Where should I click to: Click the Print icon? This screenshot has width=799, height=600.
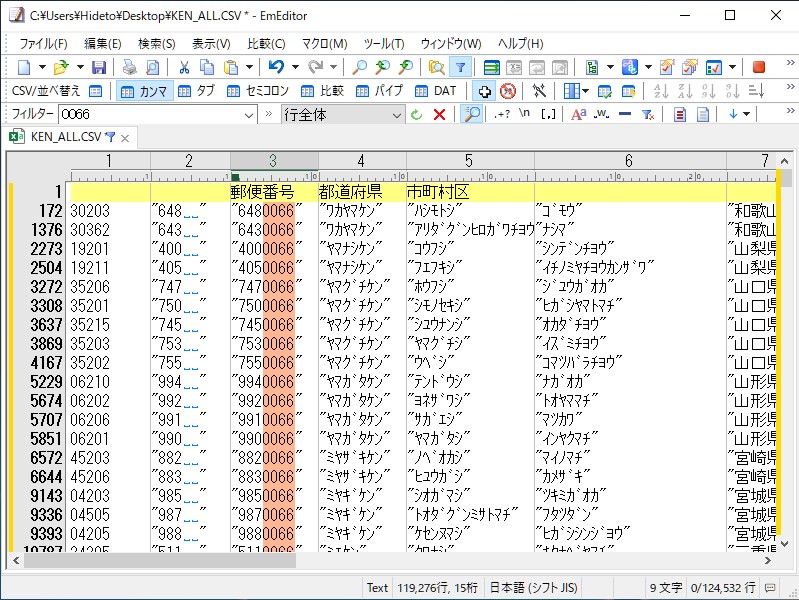tap(129, 67)
